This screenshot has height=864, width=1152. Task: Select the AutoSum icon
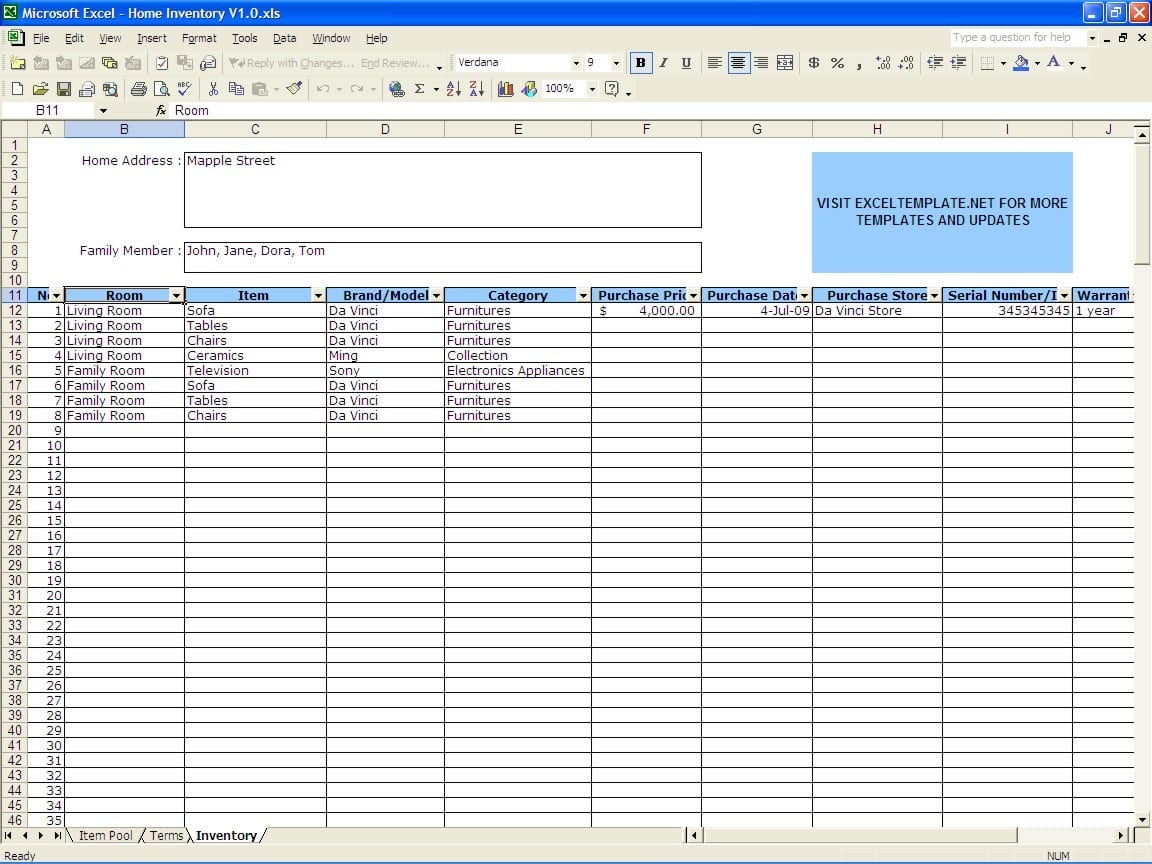point(421,89)
